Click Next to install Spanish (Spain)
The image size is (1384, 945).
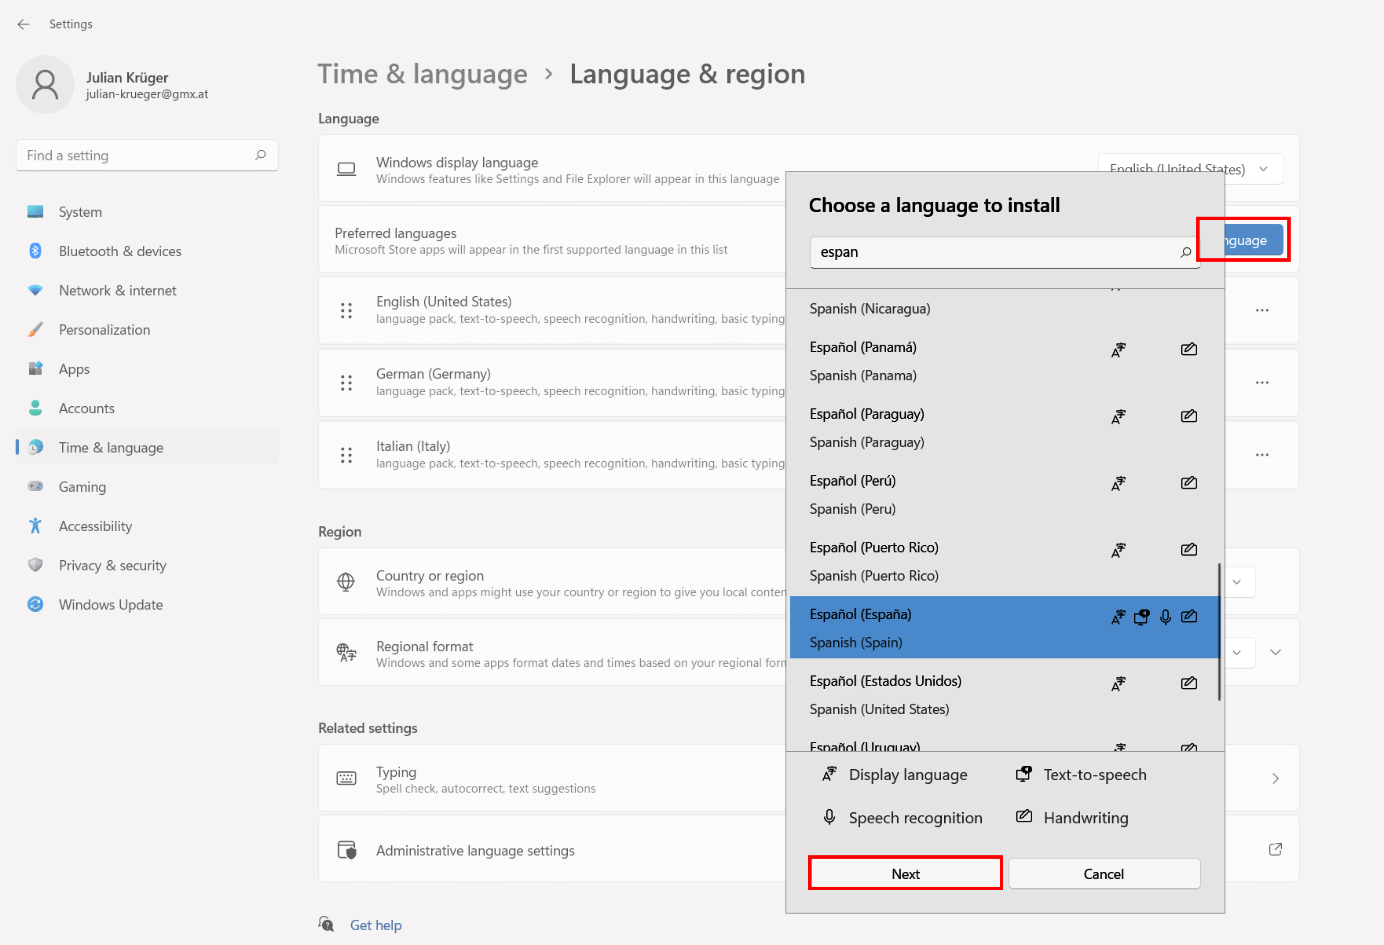pyautogui.click(x=904, y=872)
